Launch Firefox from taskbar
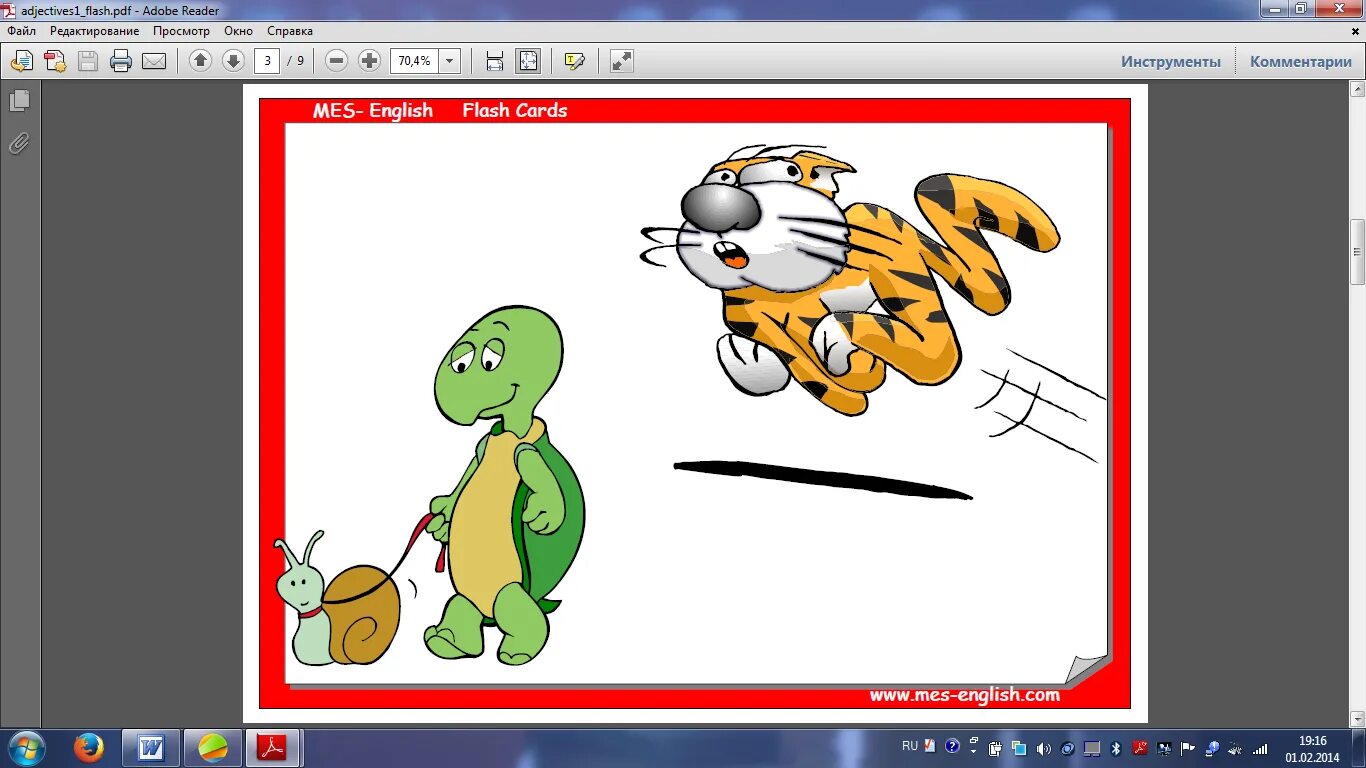1366x768 pixels. (89, 748)
